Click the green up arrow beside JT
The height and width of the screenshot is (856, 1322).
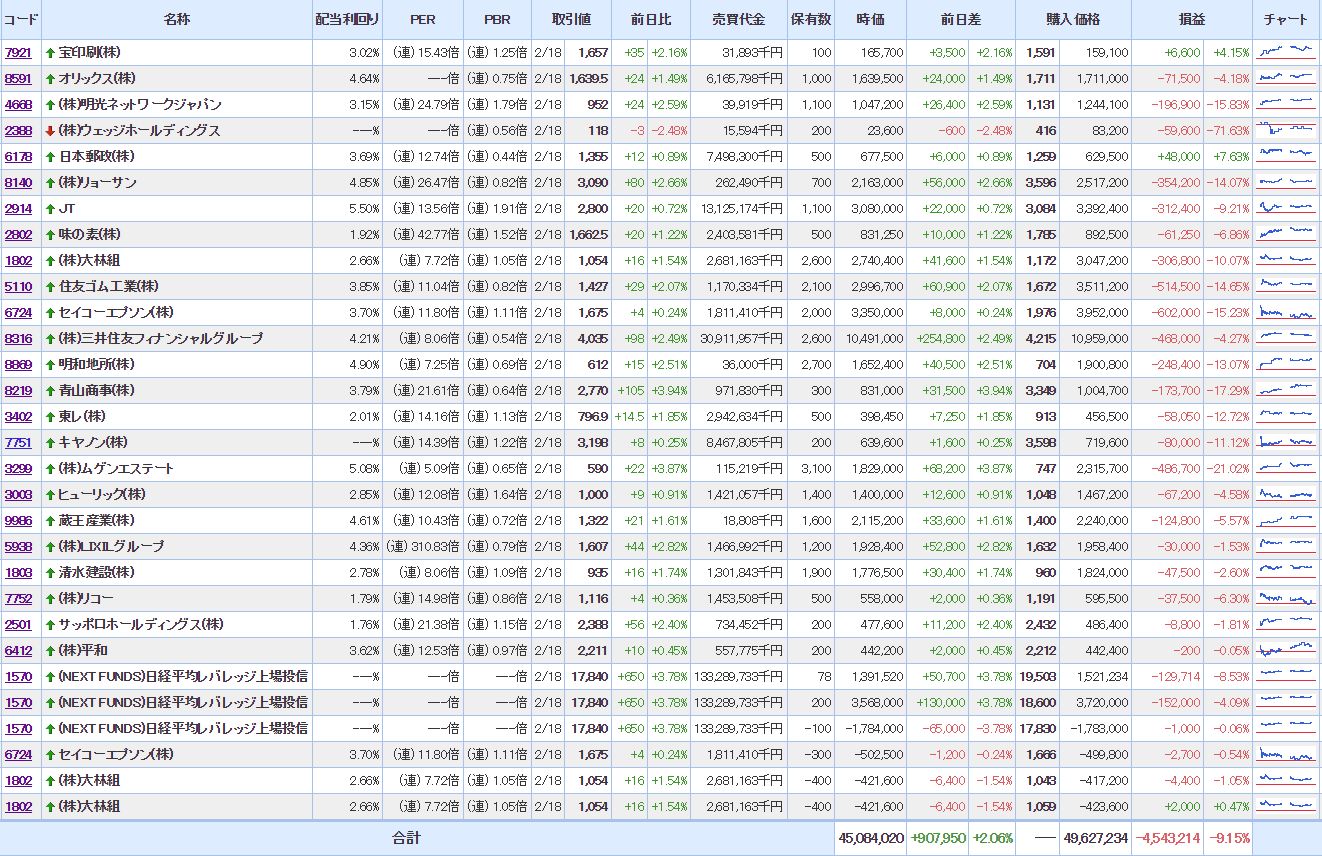click(x=50, y=208)
